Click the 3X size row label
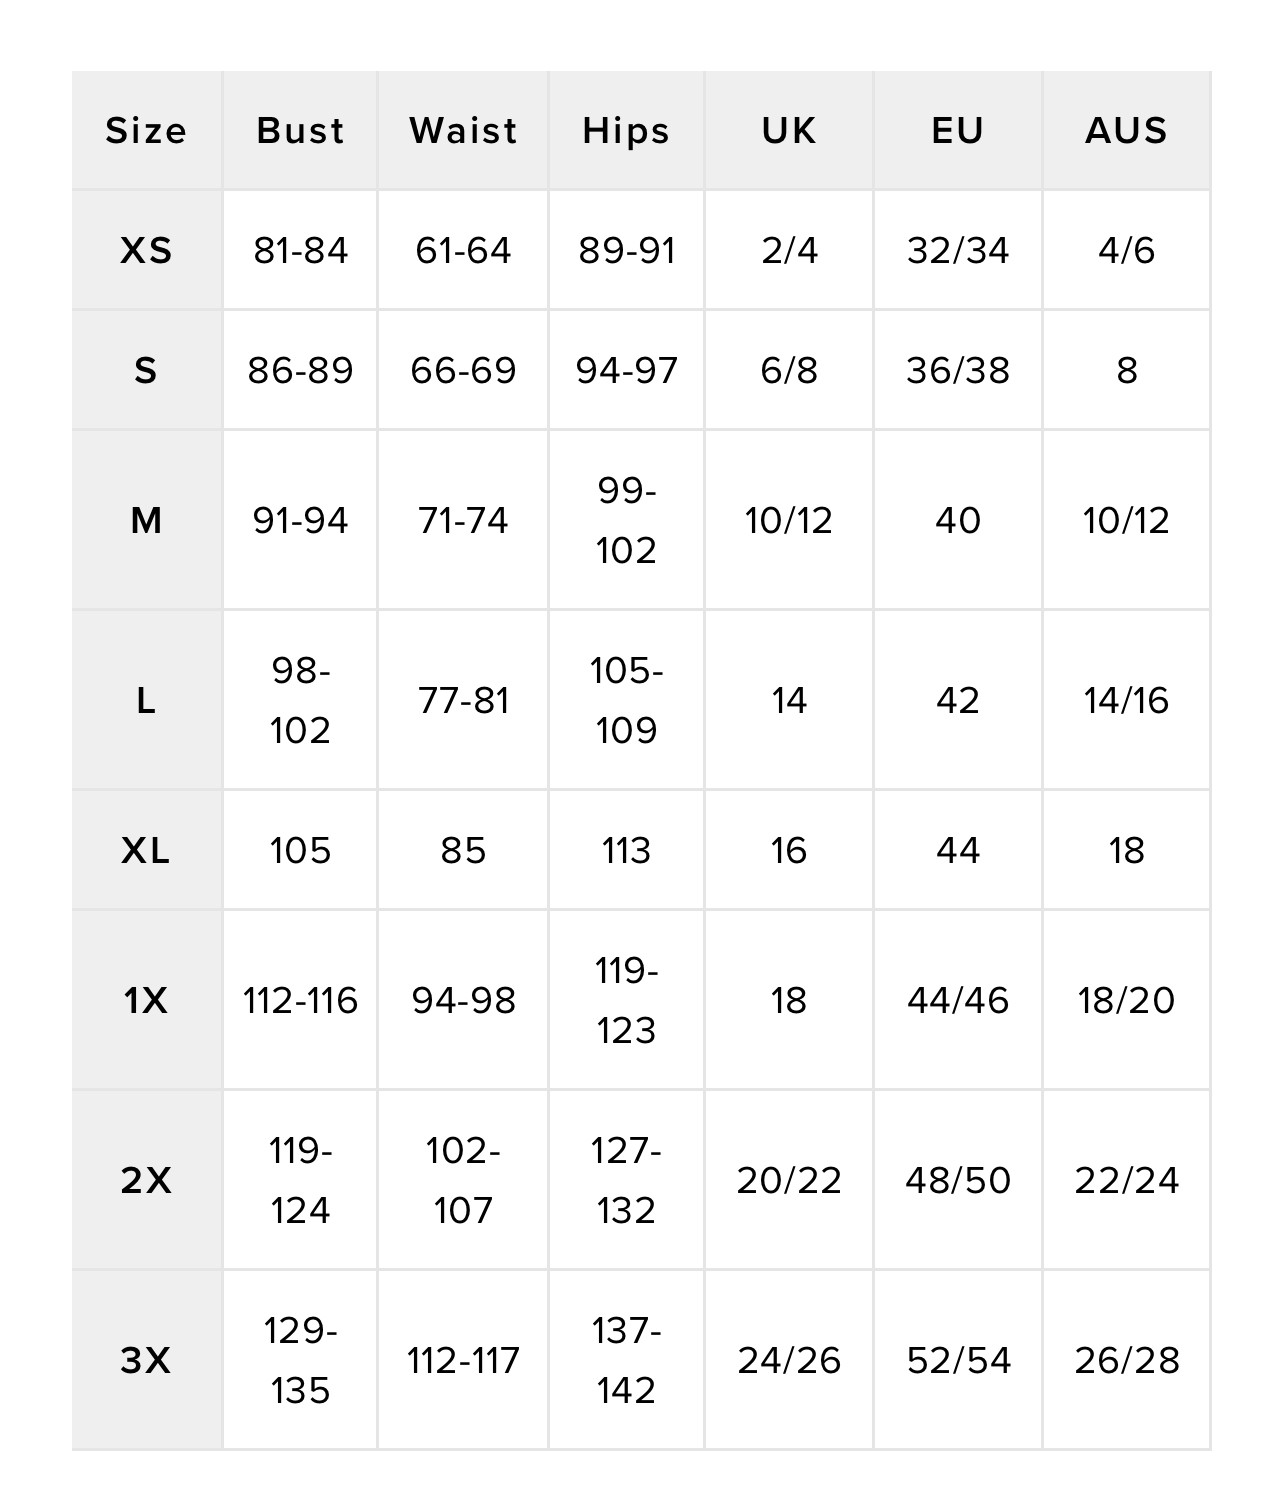This screenshot has width=1284, height=1485. pos(146,1360)
